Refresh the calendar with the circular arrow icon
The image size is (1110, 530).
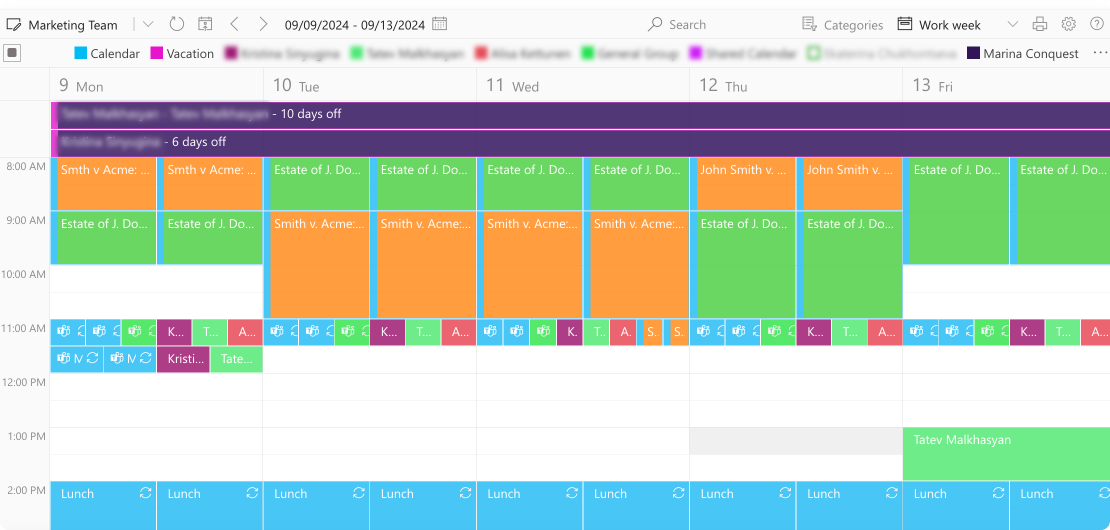pos(177,24)
